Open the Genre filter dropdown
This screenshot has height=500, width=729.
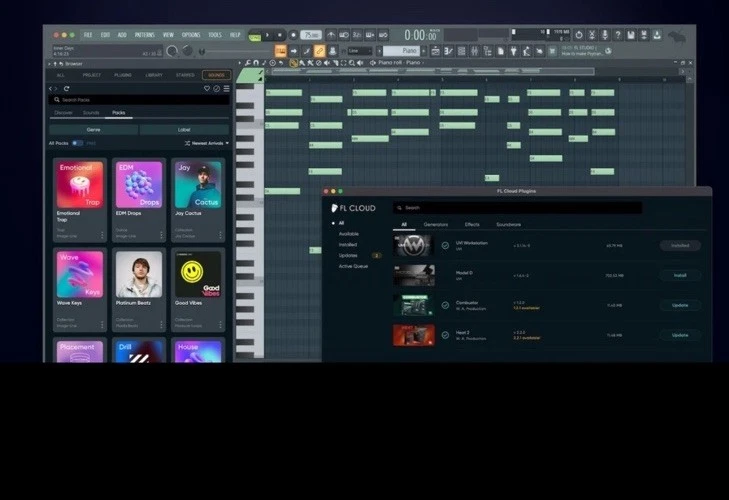tap(93, 130)
